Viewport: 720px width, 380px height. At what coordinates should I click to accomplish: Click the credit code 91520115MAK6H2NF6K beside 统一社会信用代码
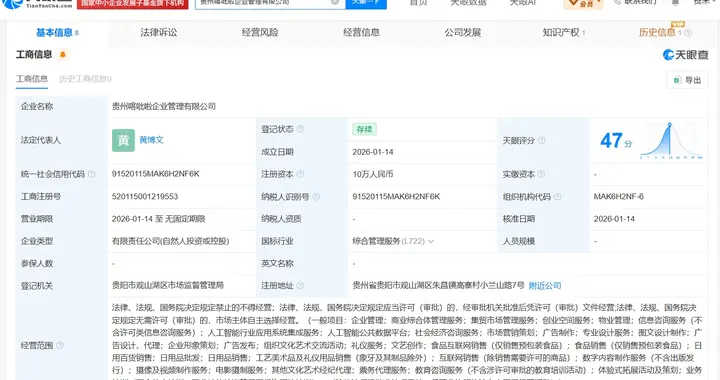[x=156, y=174]
